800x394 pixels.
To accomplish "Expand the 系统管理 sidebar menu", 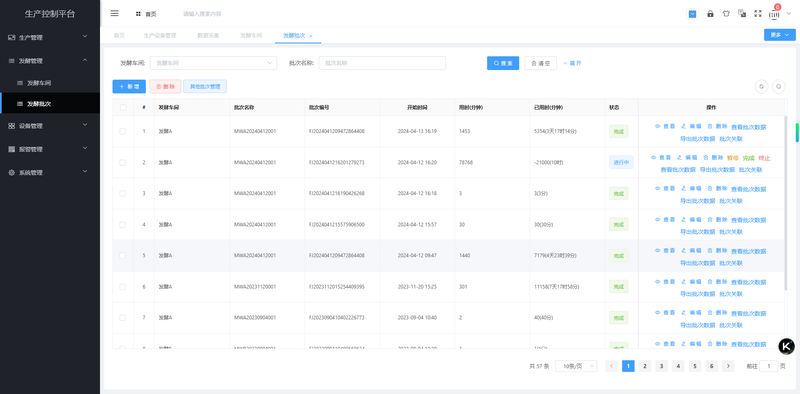I will [50, 173].
